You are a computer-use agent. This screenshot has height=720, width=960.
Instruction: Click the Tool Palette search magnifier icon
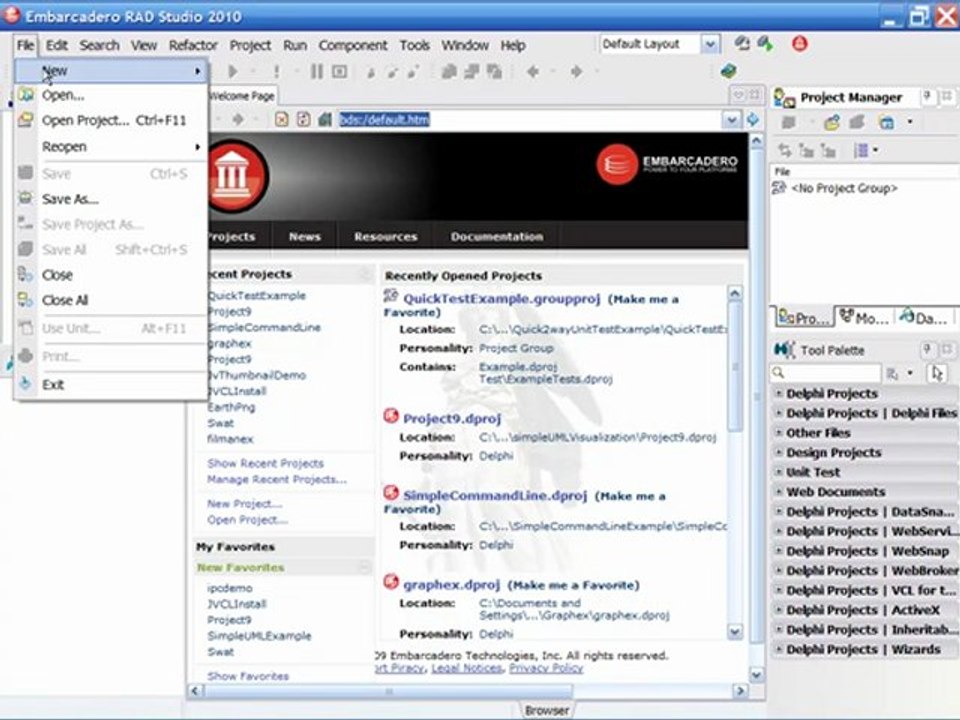pyautogui.click(x=778, y=372)
